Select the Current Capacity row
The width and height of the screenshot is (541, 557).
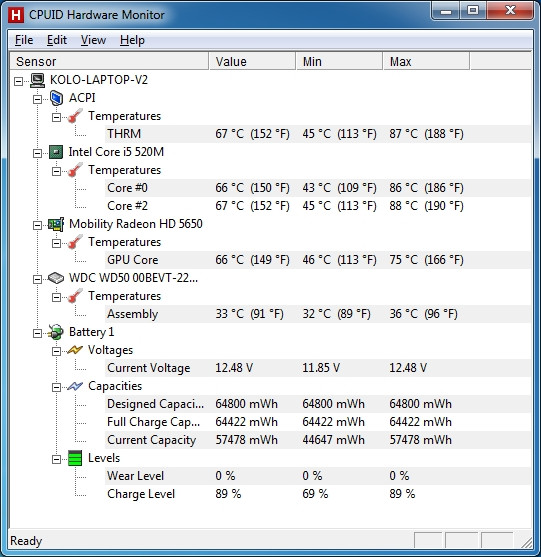[318, 440]
